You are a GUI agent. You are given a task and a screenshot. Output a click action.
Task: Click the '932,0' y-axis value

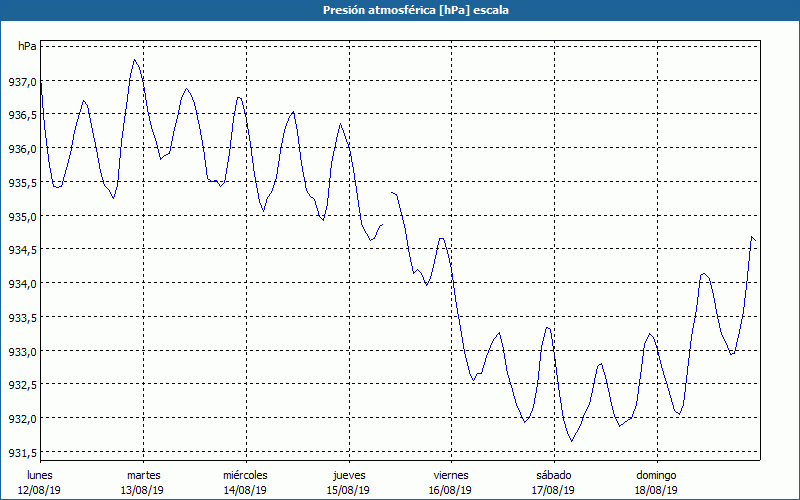click(22, 419)
